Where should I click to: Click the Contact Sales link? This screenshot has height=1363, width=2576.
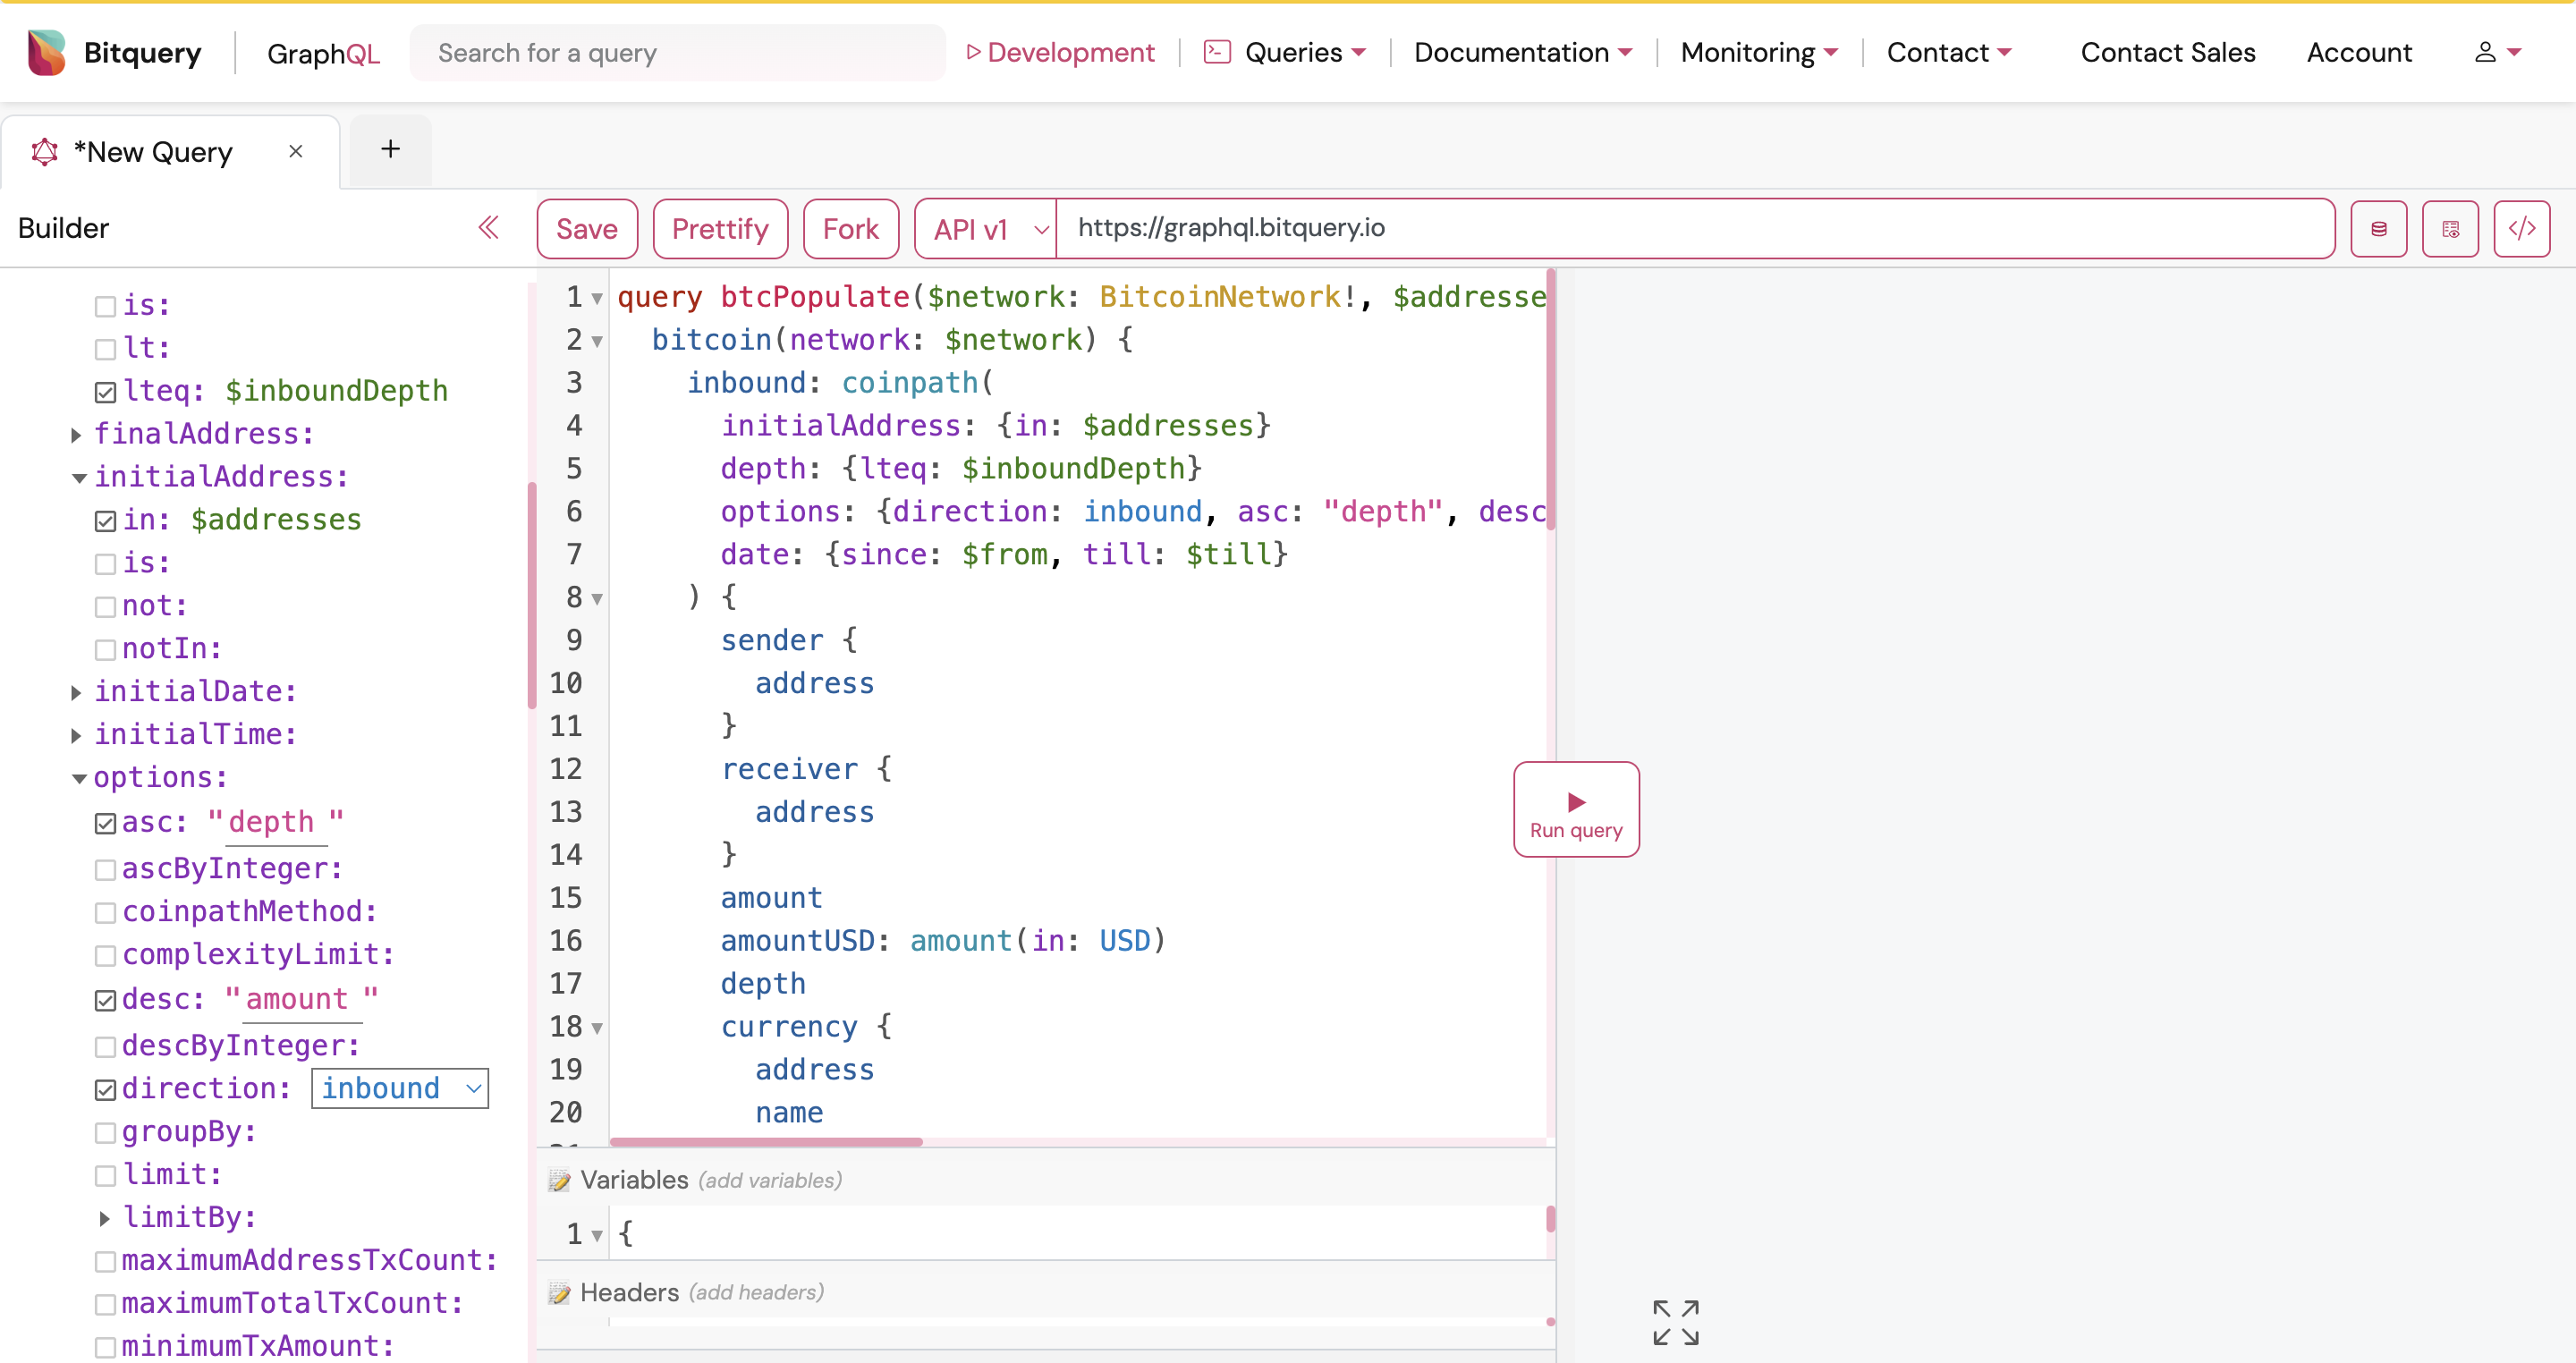[x=2167, y=52]
